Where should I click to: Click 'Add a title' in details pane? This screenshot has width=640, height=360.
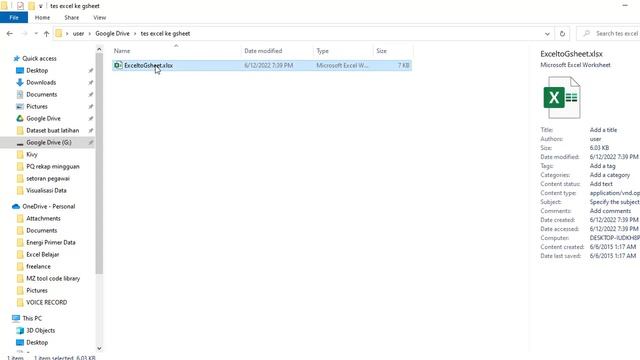[603, 130]
